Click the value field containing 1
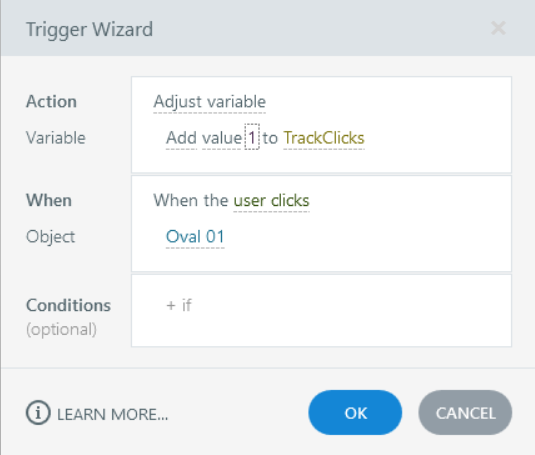This screenshot has width=535, height=455. pos(252,137)
